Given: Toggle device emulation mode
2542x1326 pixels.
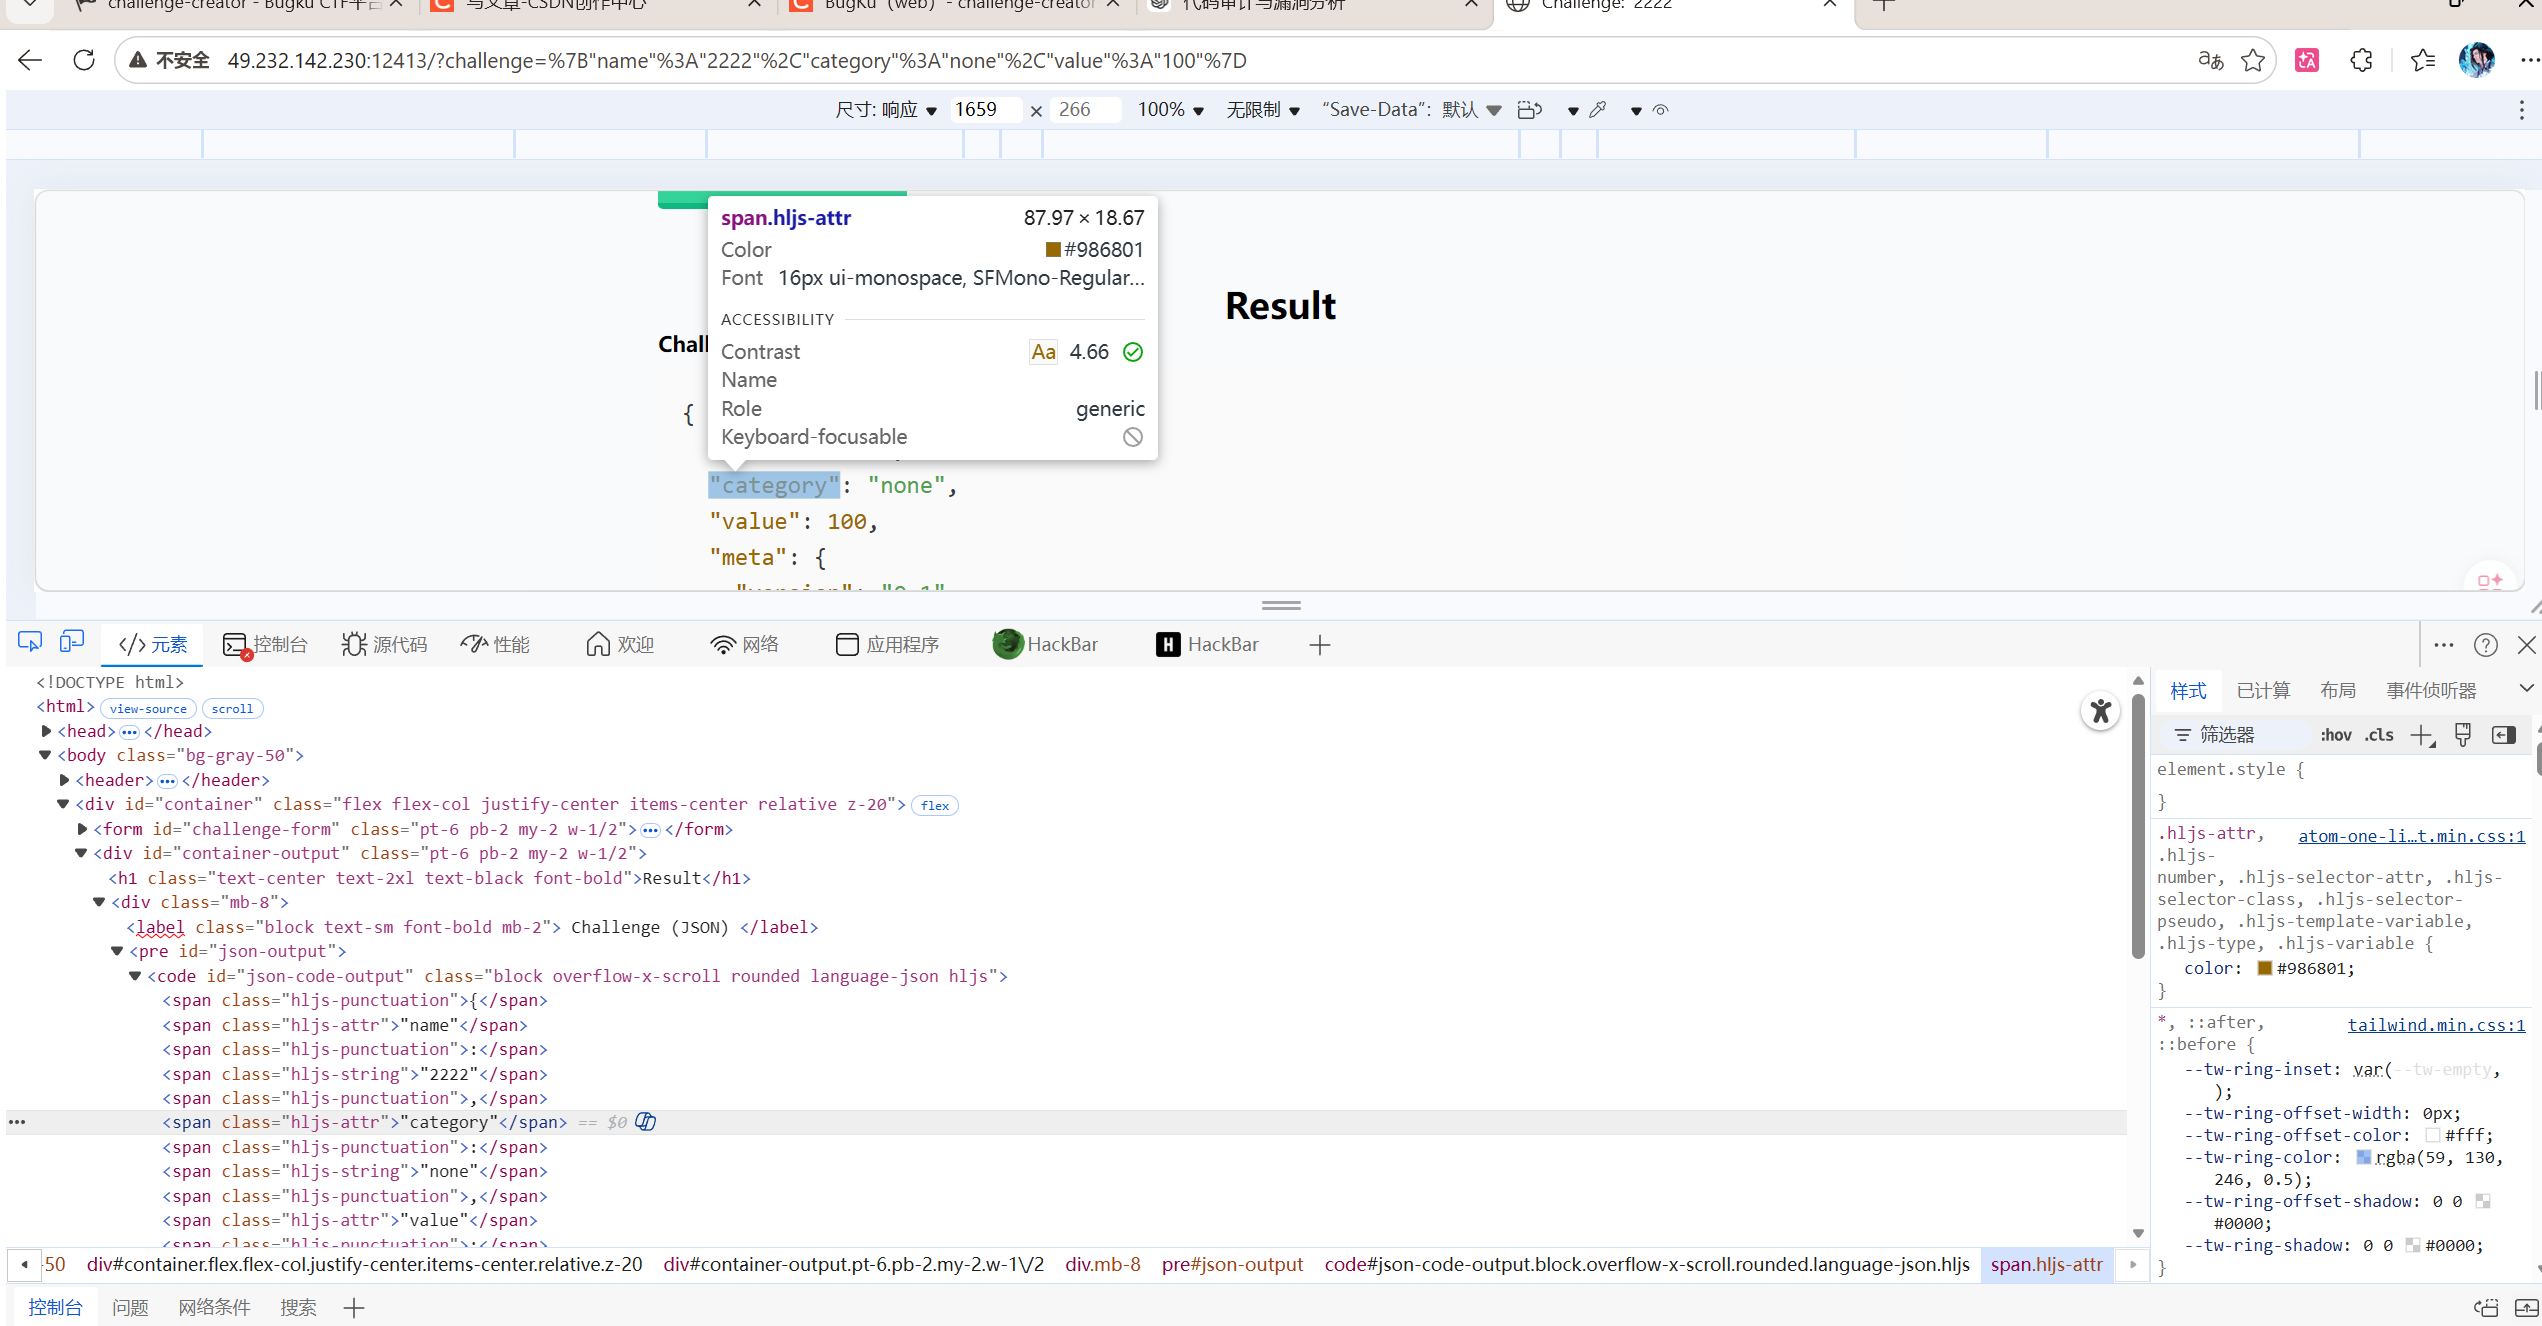Looking at the screenshot, I should click(x=72, y=642).
